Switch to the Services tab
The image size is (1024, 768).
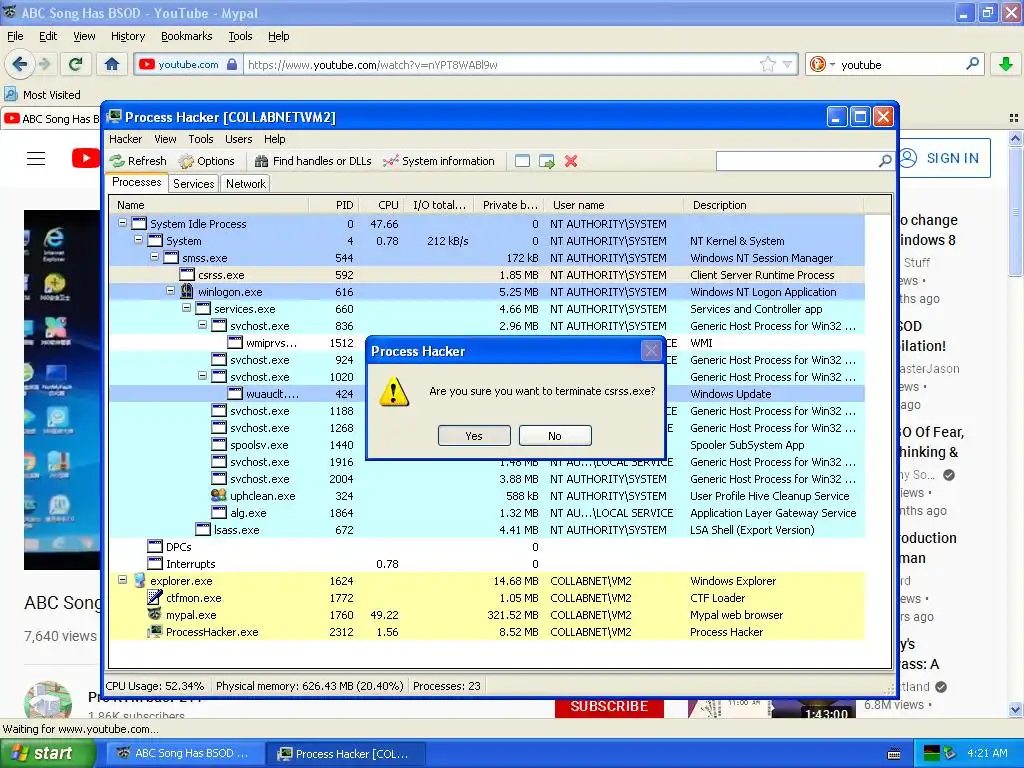pos(193,184)
